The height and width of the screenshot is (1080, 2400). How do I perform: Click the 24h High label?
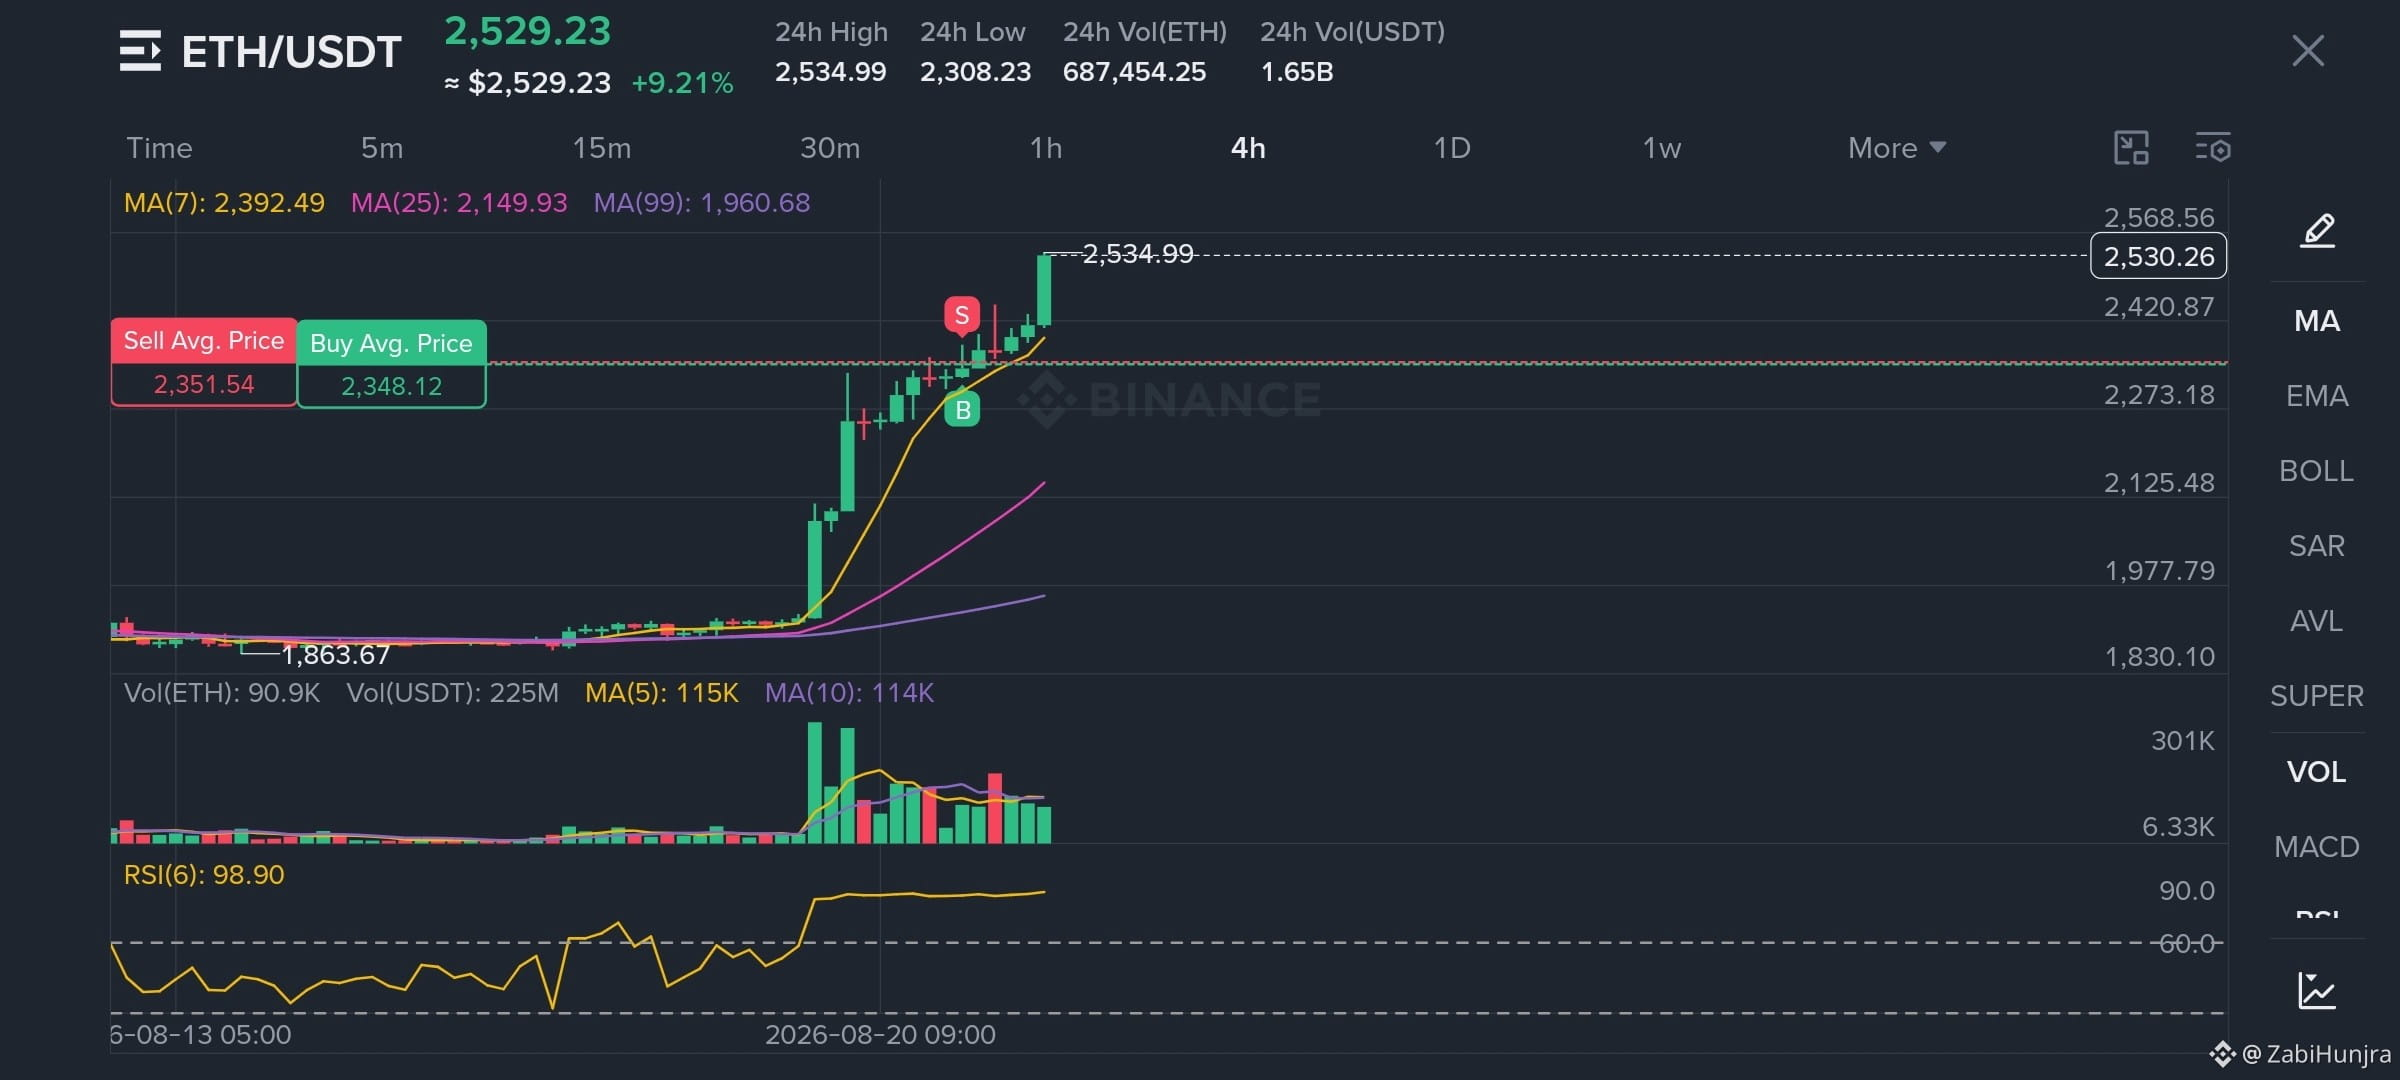tap(831, 32)
